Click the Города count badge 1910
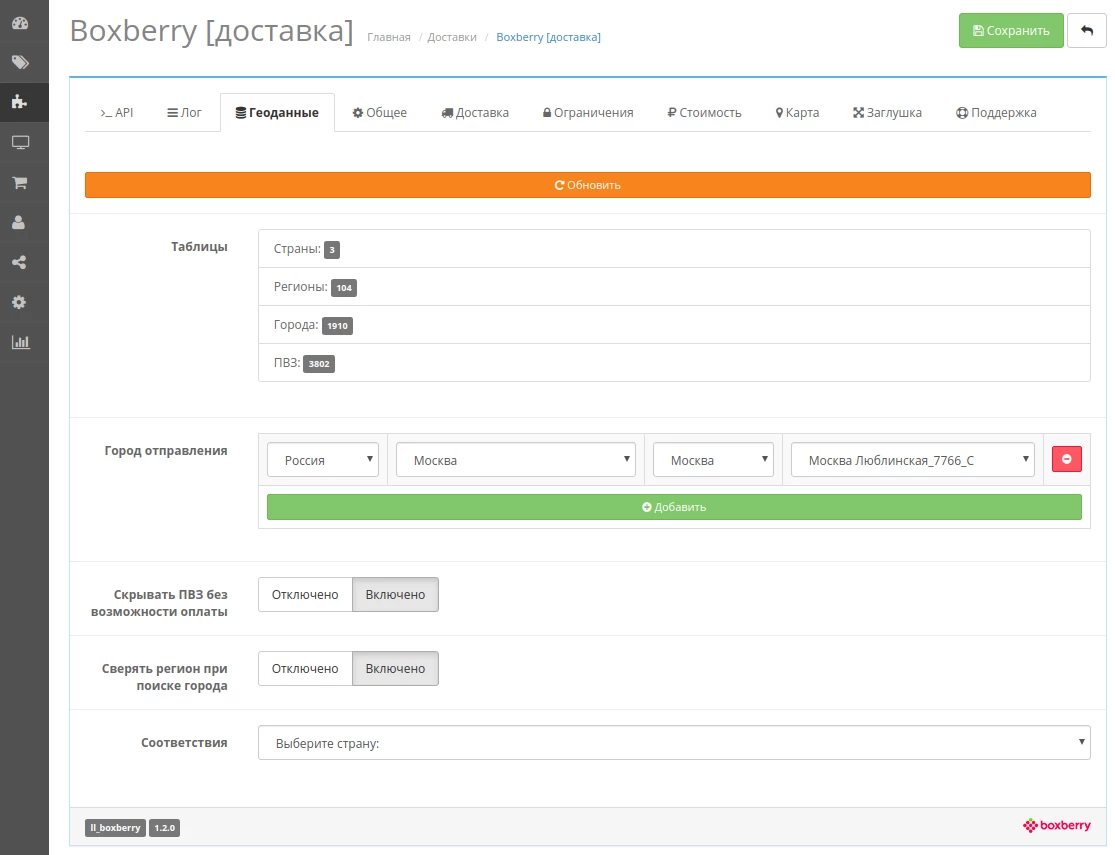Viewport: 1115px width, 855px height. 338,326
